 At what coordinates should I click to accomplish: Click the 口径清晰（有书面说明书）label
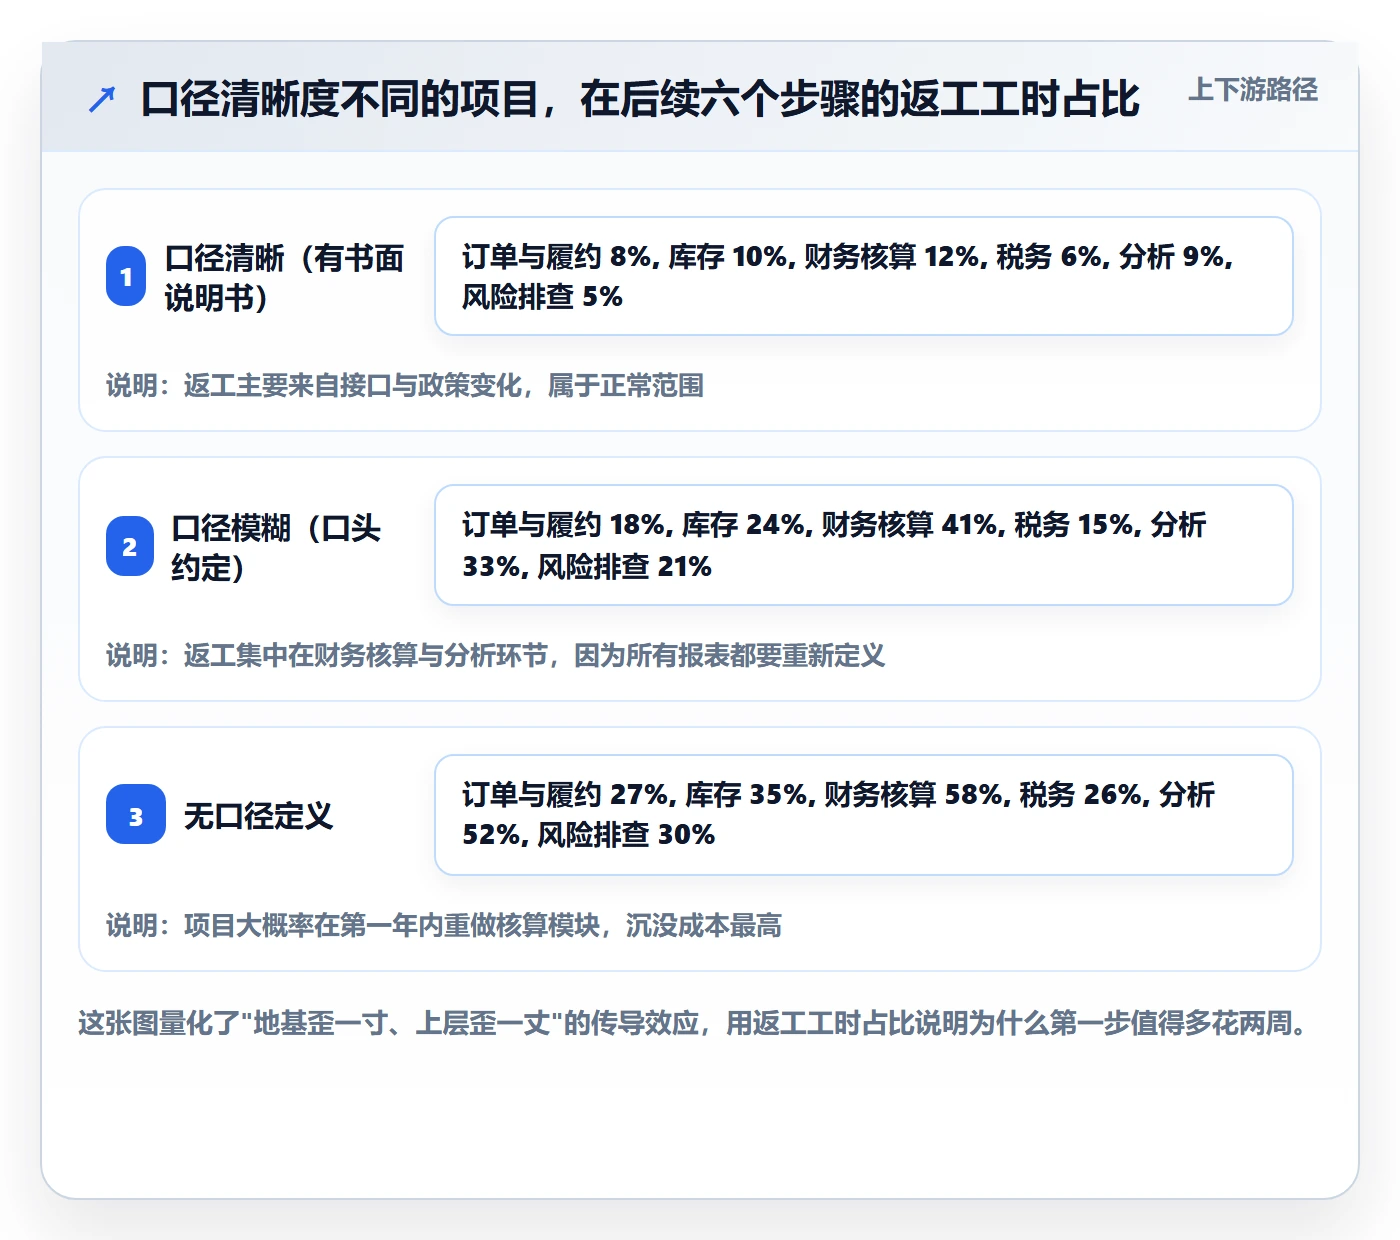pos(284,277)
